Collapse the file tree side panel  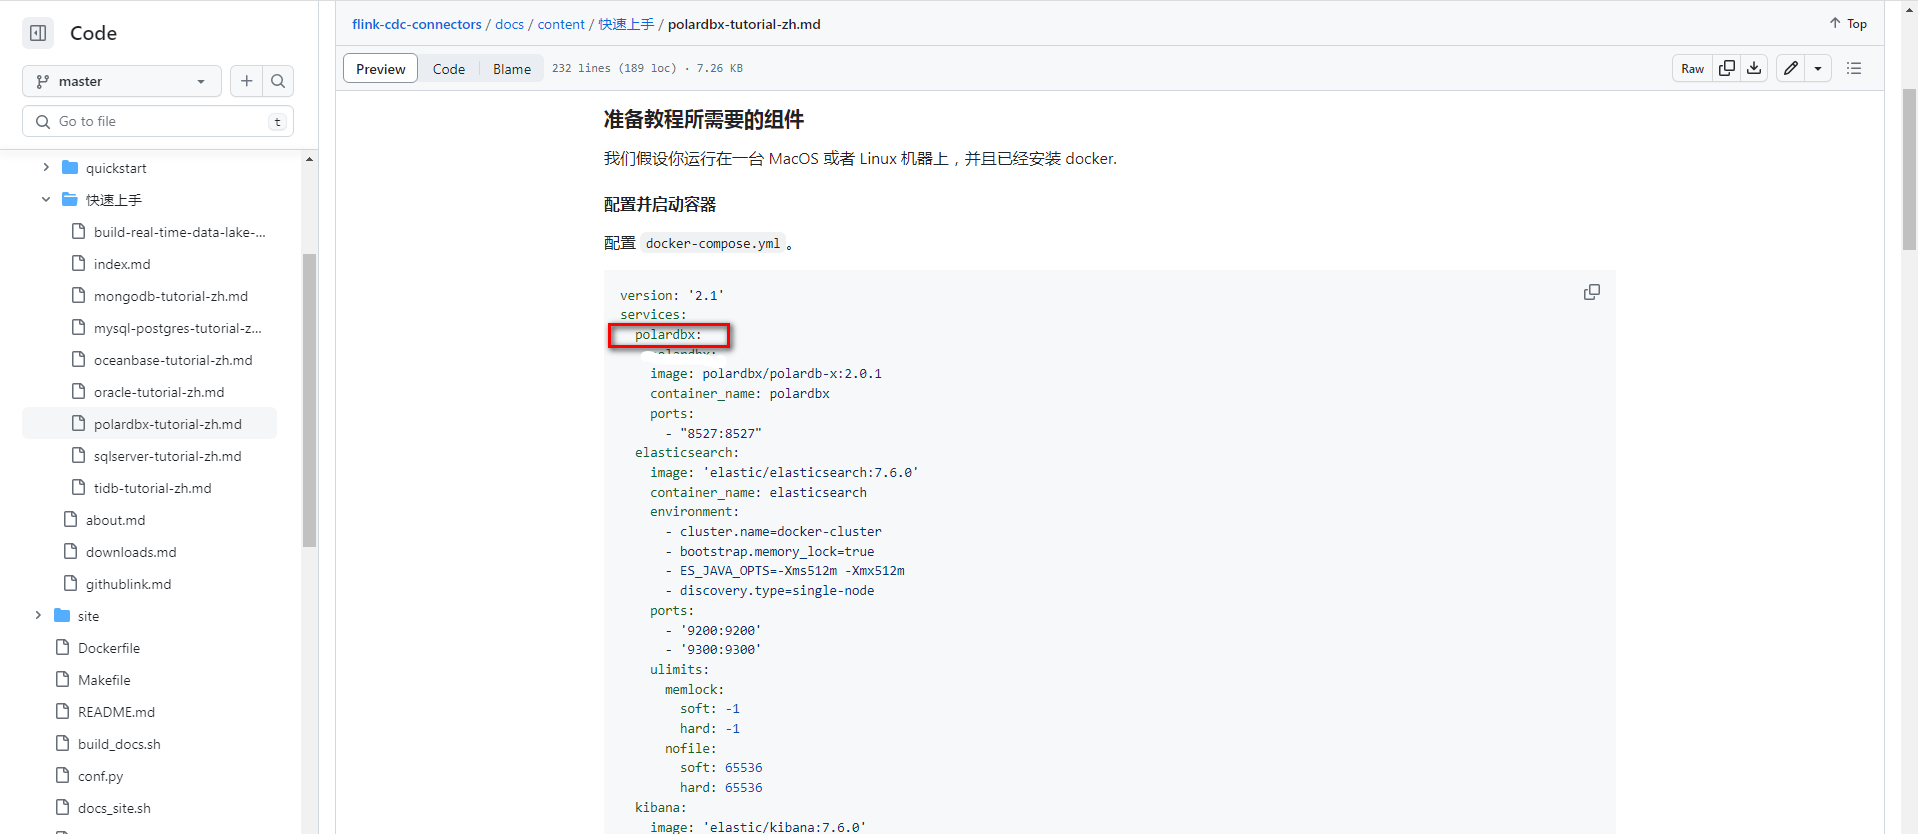[38, 33]
